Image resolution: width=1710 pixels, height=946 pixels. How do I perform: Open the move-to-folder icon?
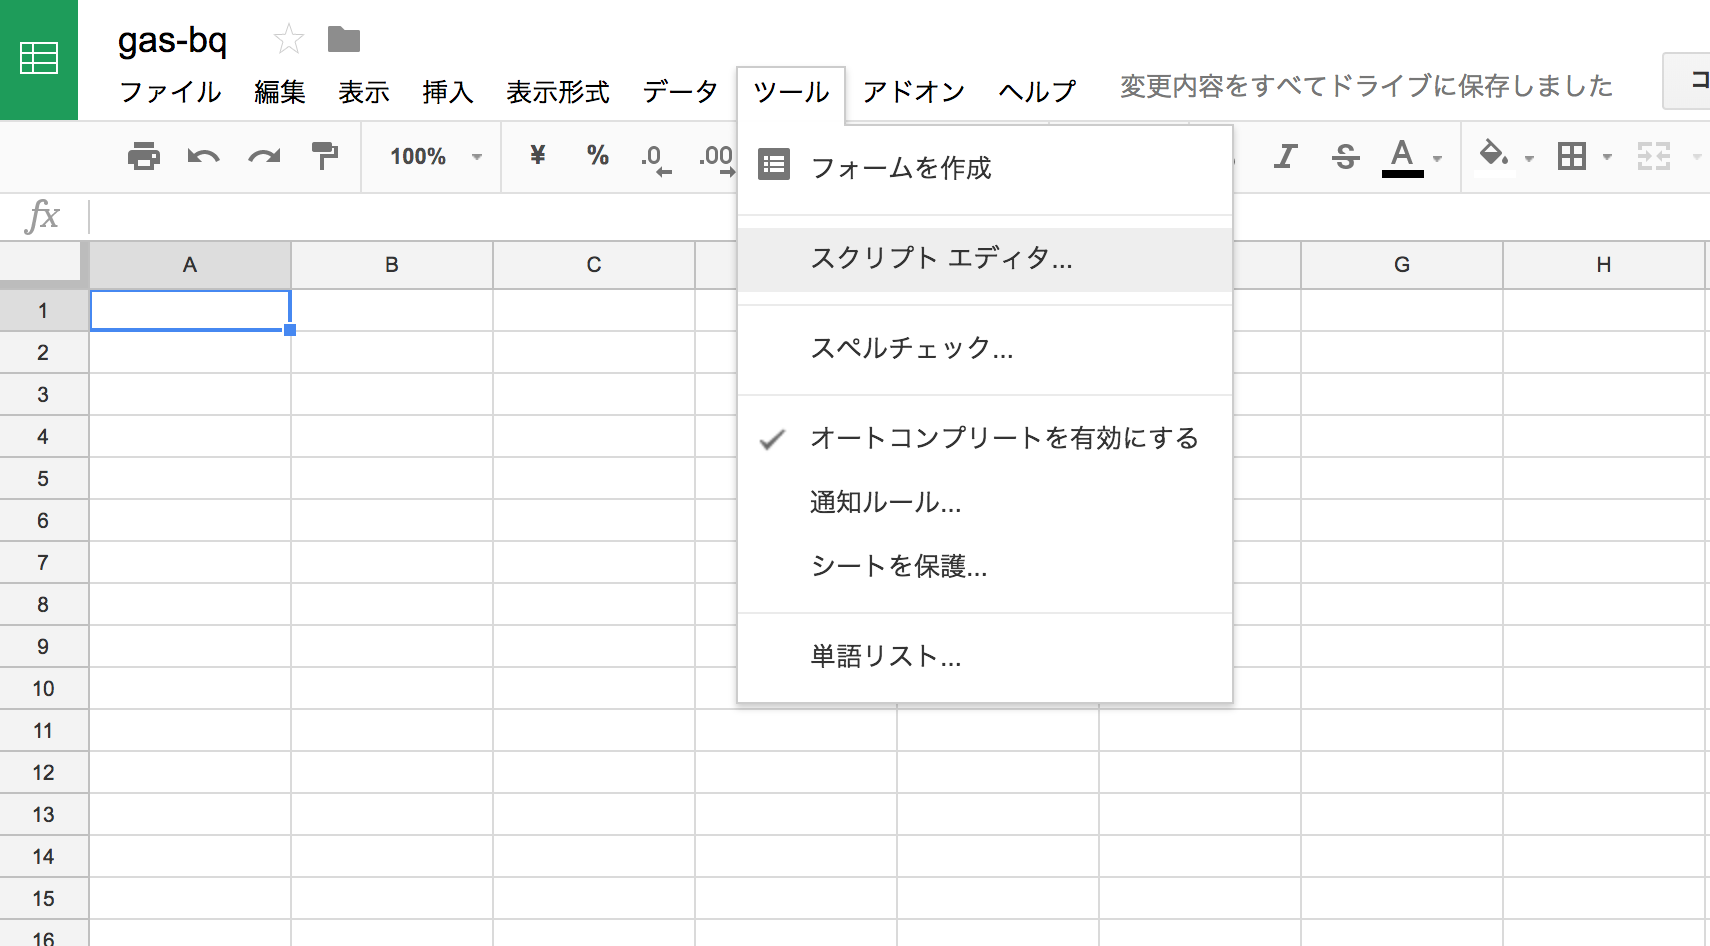[x=344, y=40]
